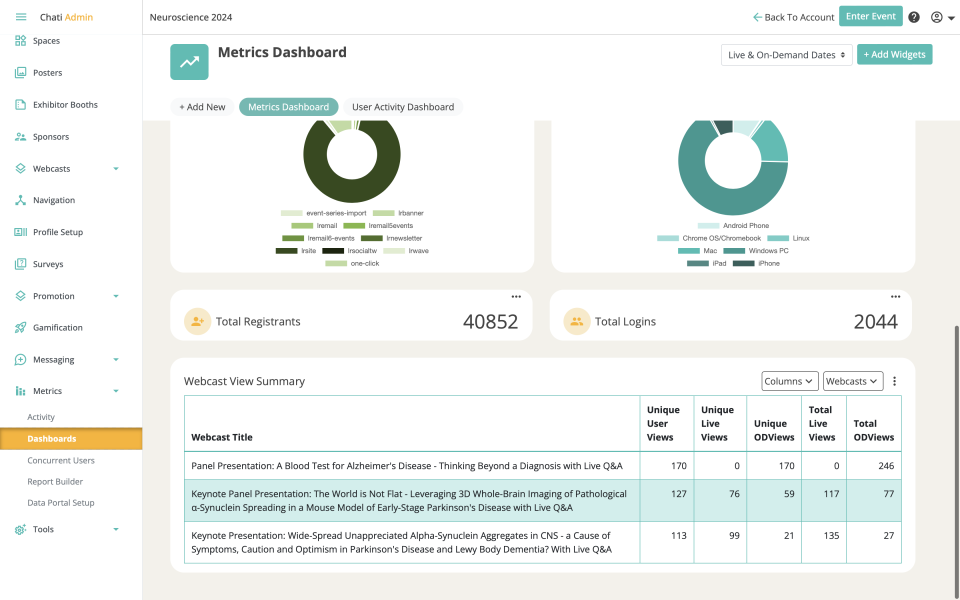
Task: Toggle the iPhone legend swatch
Action: (x=744, y=263)
